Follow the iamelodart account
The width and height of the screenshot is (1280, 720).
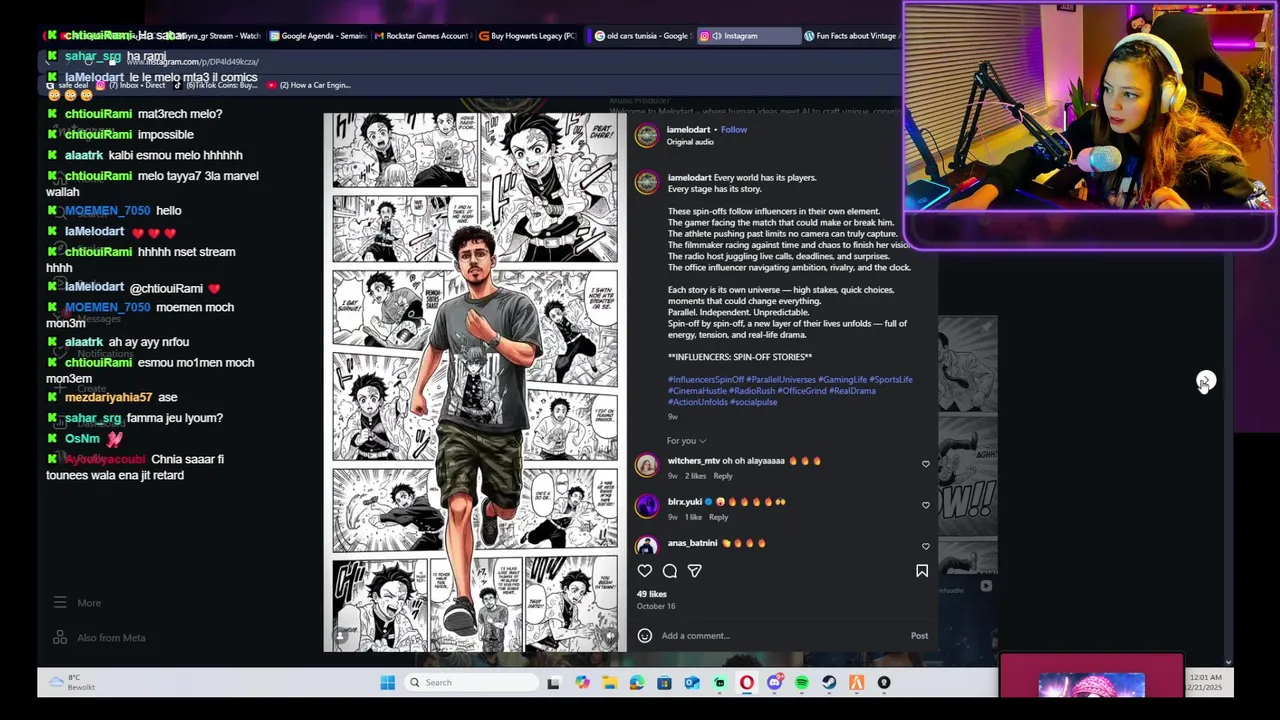coord(734,130)
